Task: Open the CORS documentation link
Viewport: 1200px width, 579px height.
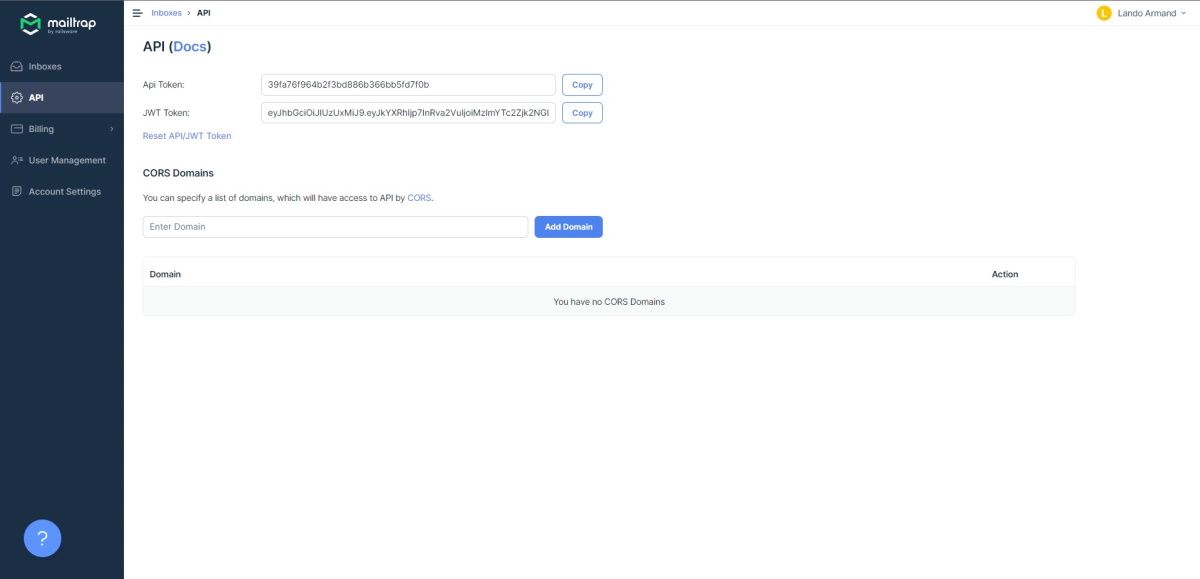Action: (421, 197)
